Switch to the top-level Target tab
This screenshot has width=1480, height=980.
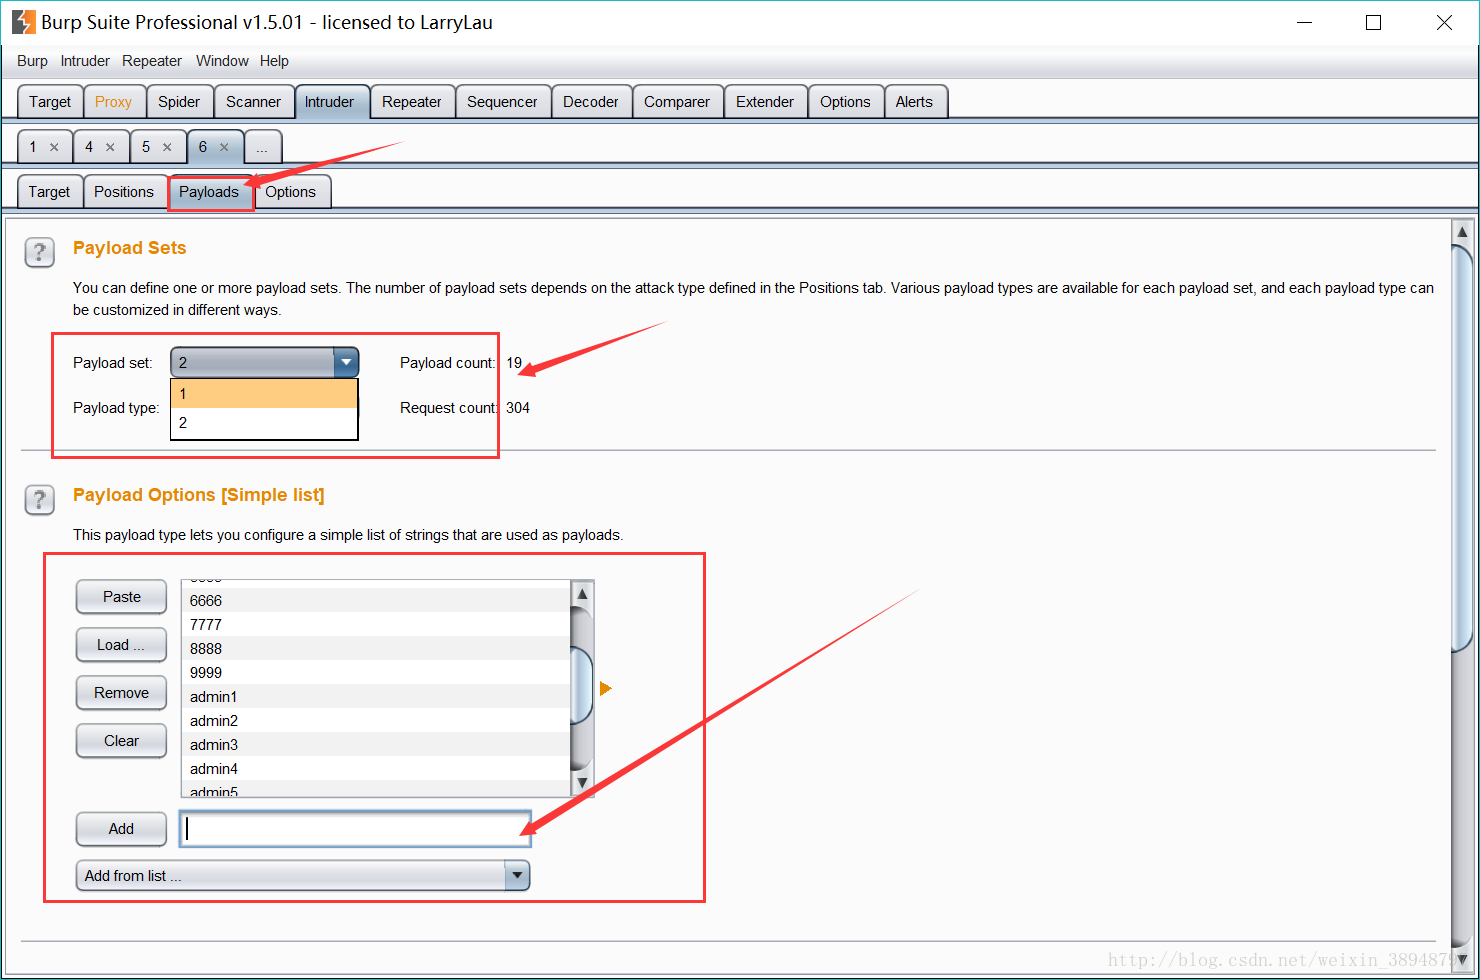50,102
